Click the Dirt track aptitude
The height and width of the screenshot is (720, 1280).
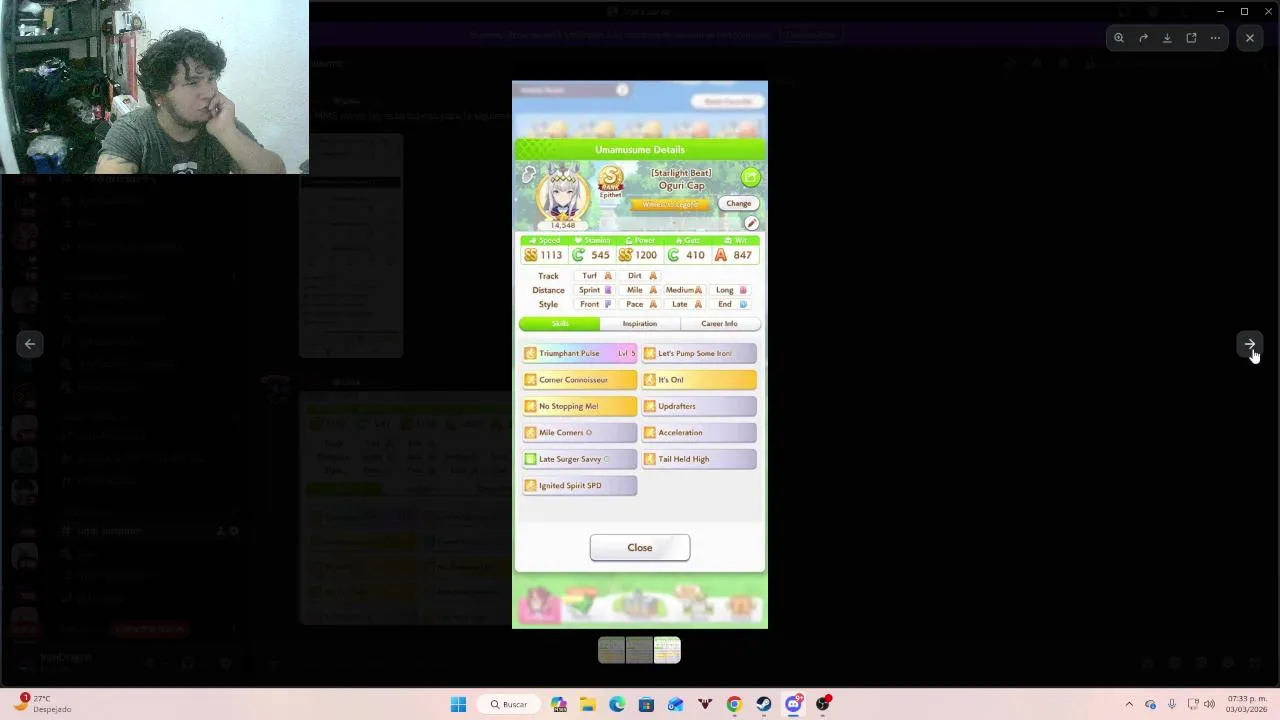[642, 276]
